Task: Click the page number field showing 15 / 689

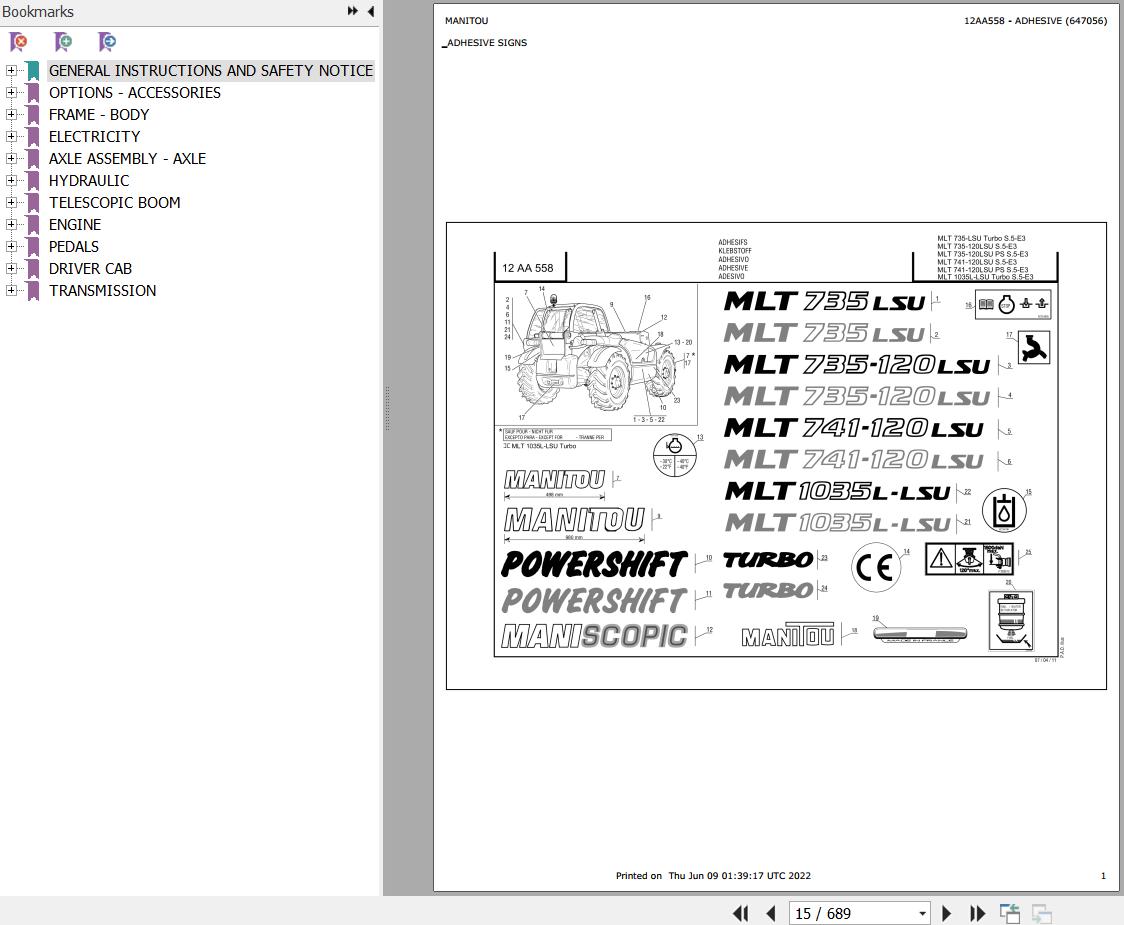Action: pyautogui.click(x=852, y=914)
